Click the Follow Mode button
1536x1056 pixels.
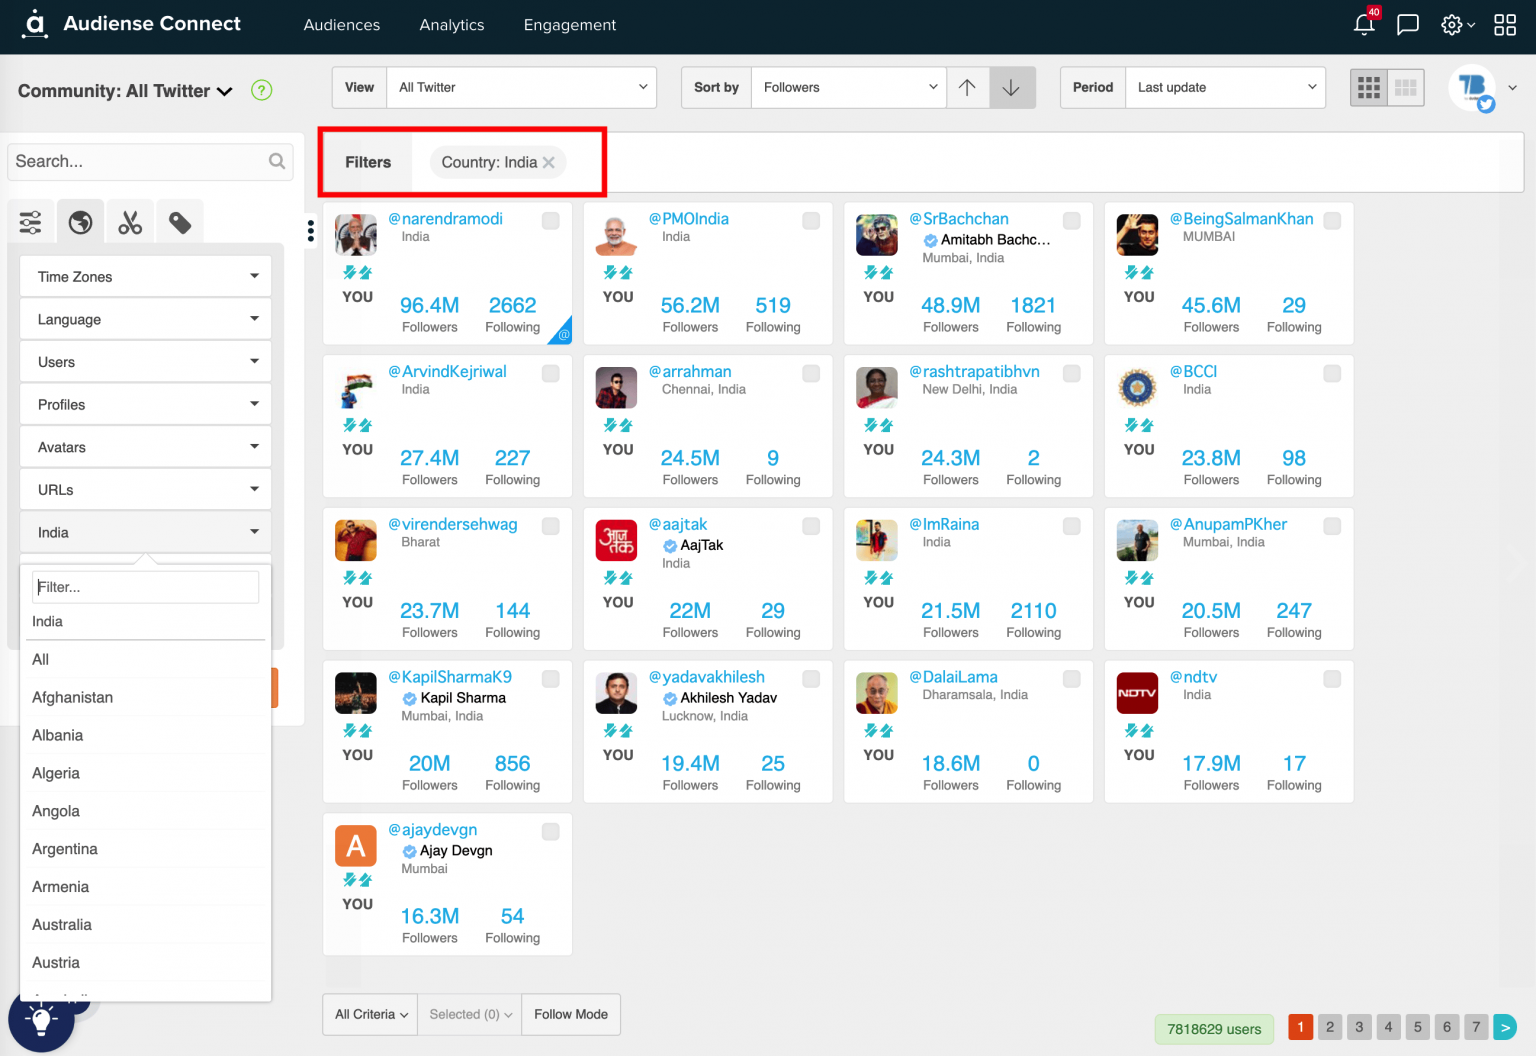pos(571,1014)
